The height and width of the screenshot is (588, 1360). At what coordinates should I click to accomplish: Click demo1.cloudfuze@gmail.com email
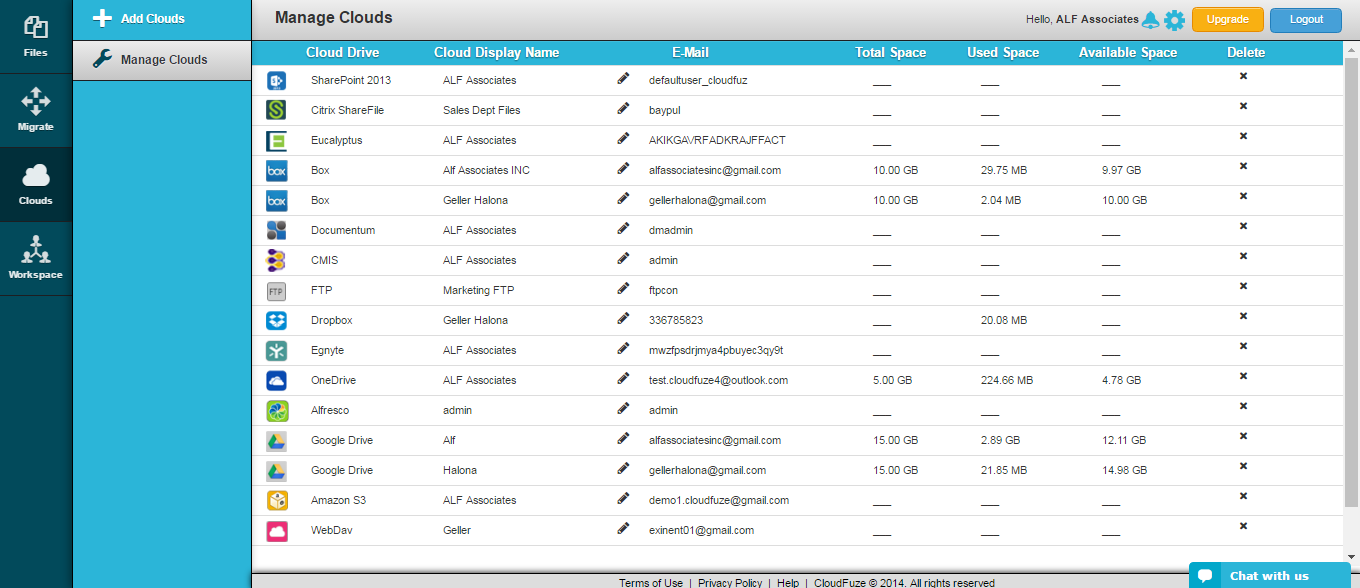719,501
